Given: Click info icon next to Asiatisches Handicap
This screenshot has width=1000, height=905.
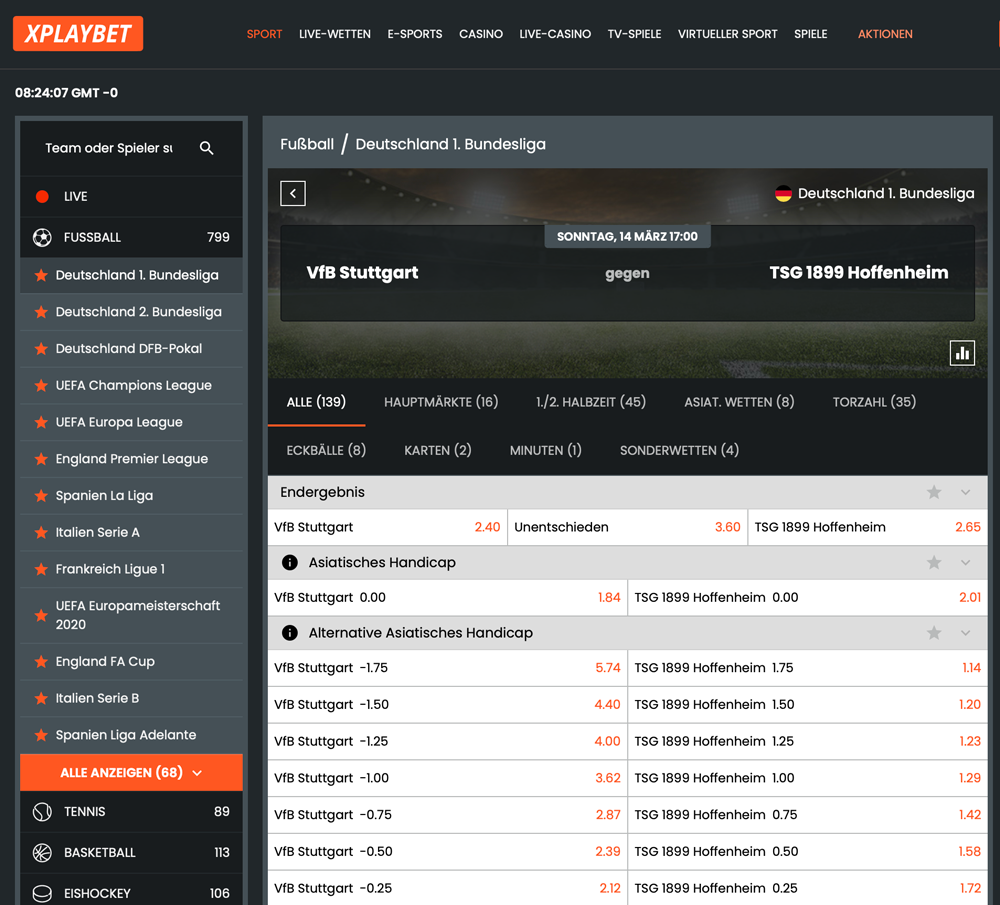Looking at the screenshot, I should click(290, 563).
